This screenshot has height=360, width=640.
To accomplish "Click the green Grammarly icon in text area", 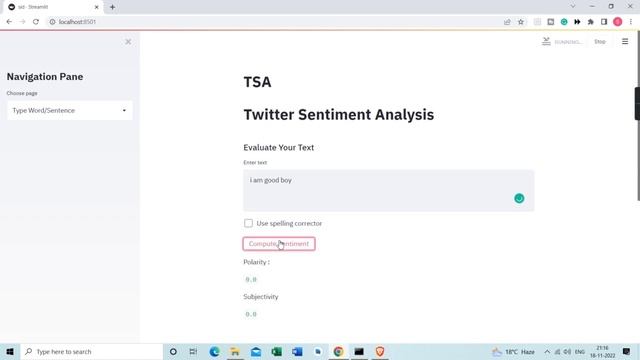I will click(x=519, y=198).
